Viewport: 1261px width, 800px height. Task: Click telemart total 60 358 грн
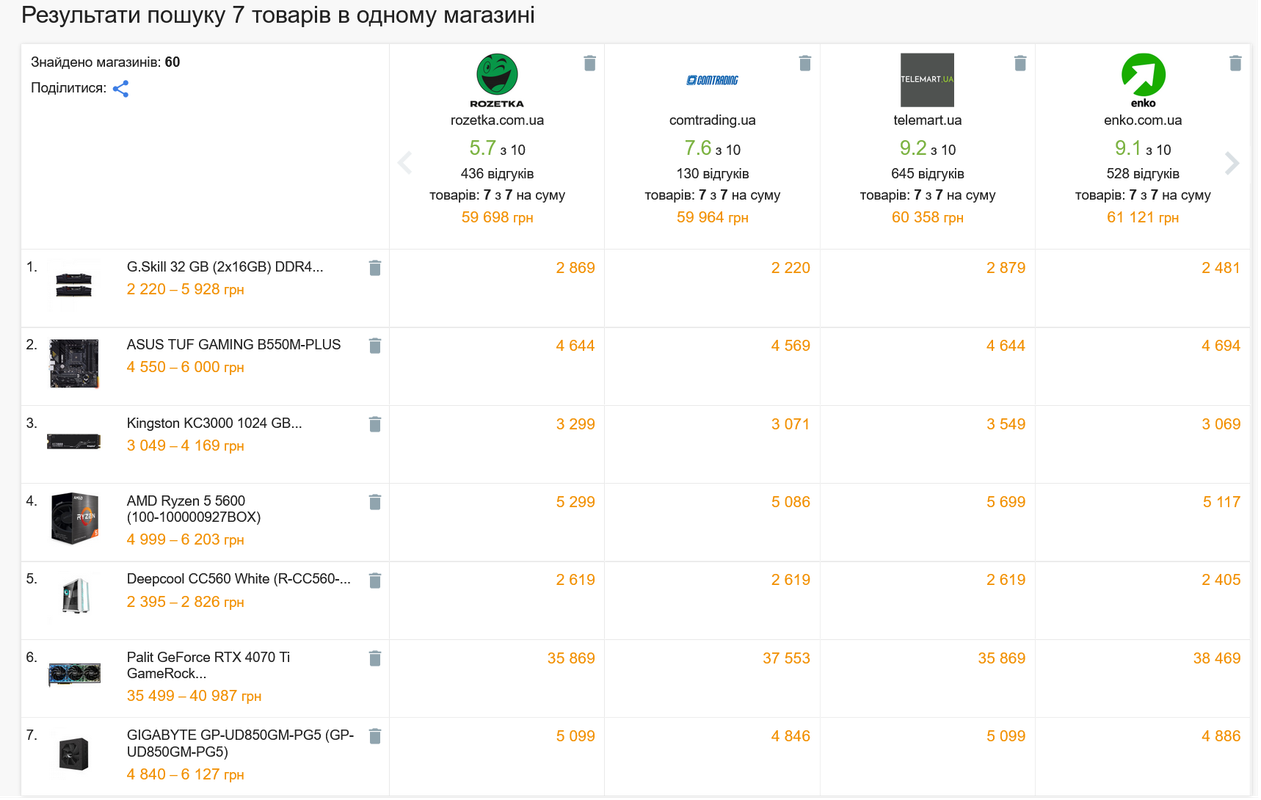coord(927,217)
